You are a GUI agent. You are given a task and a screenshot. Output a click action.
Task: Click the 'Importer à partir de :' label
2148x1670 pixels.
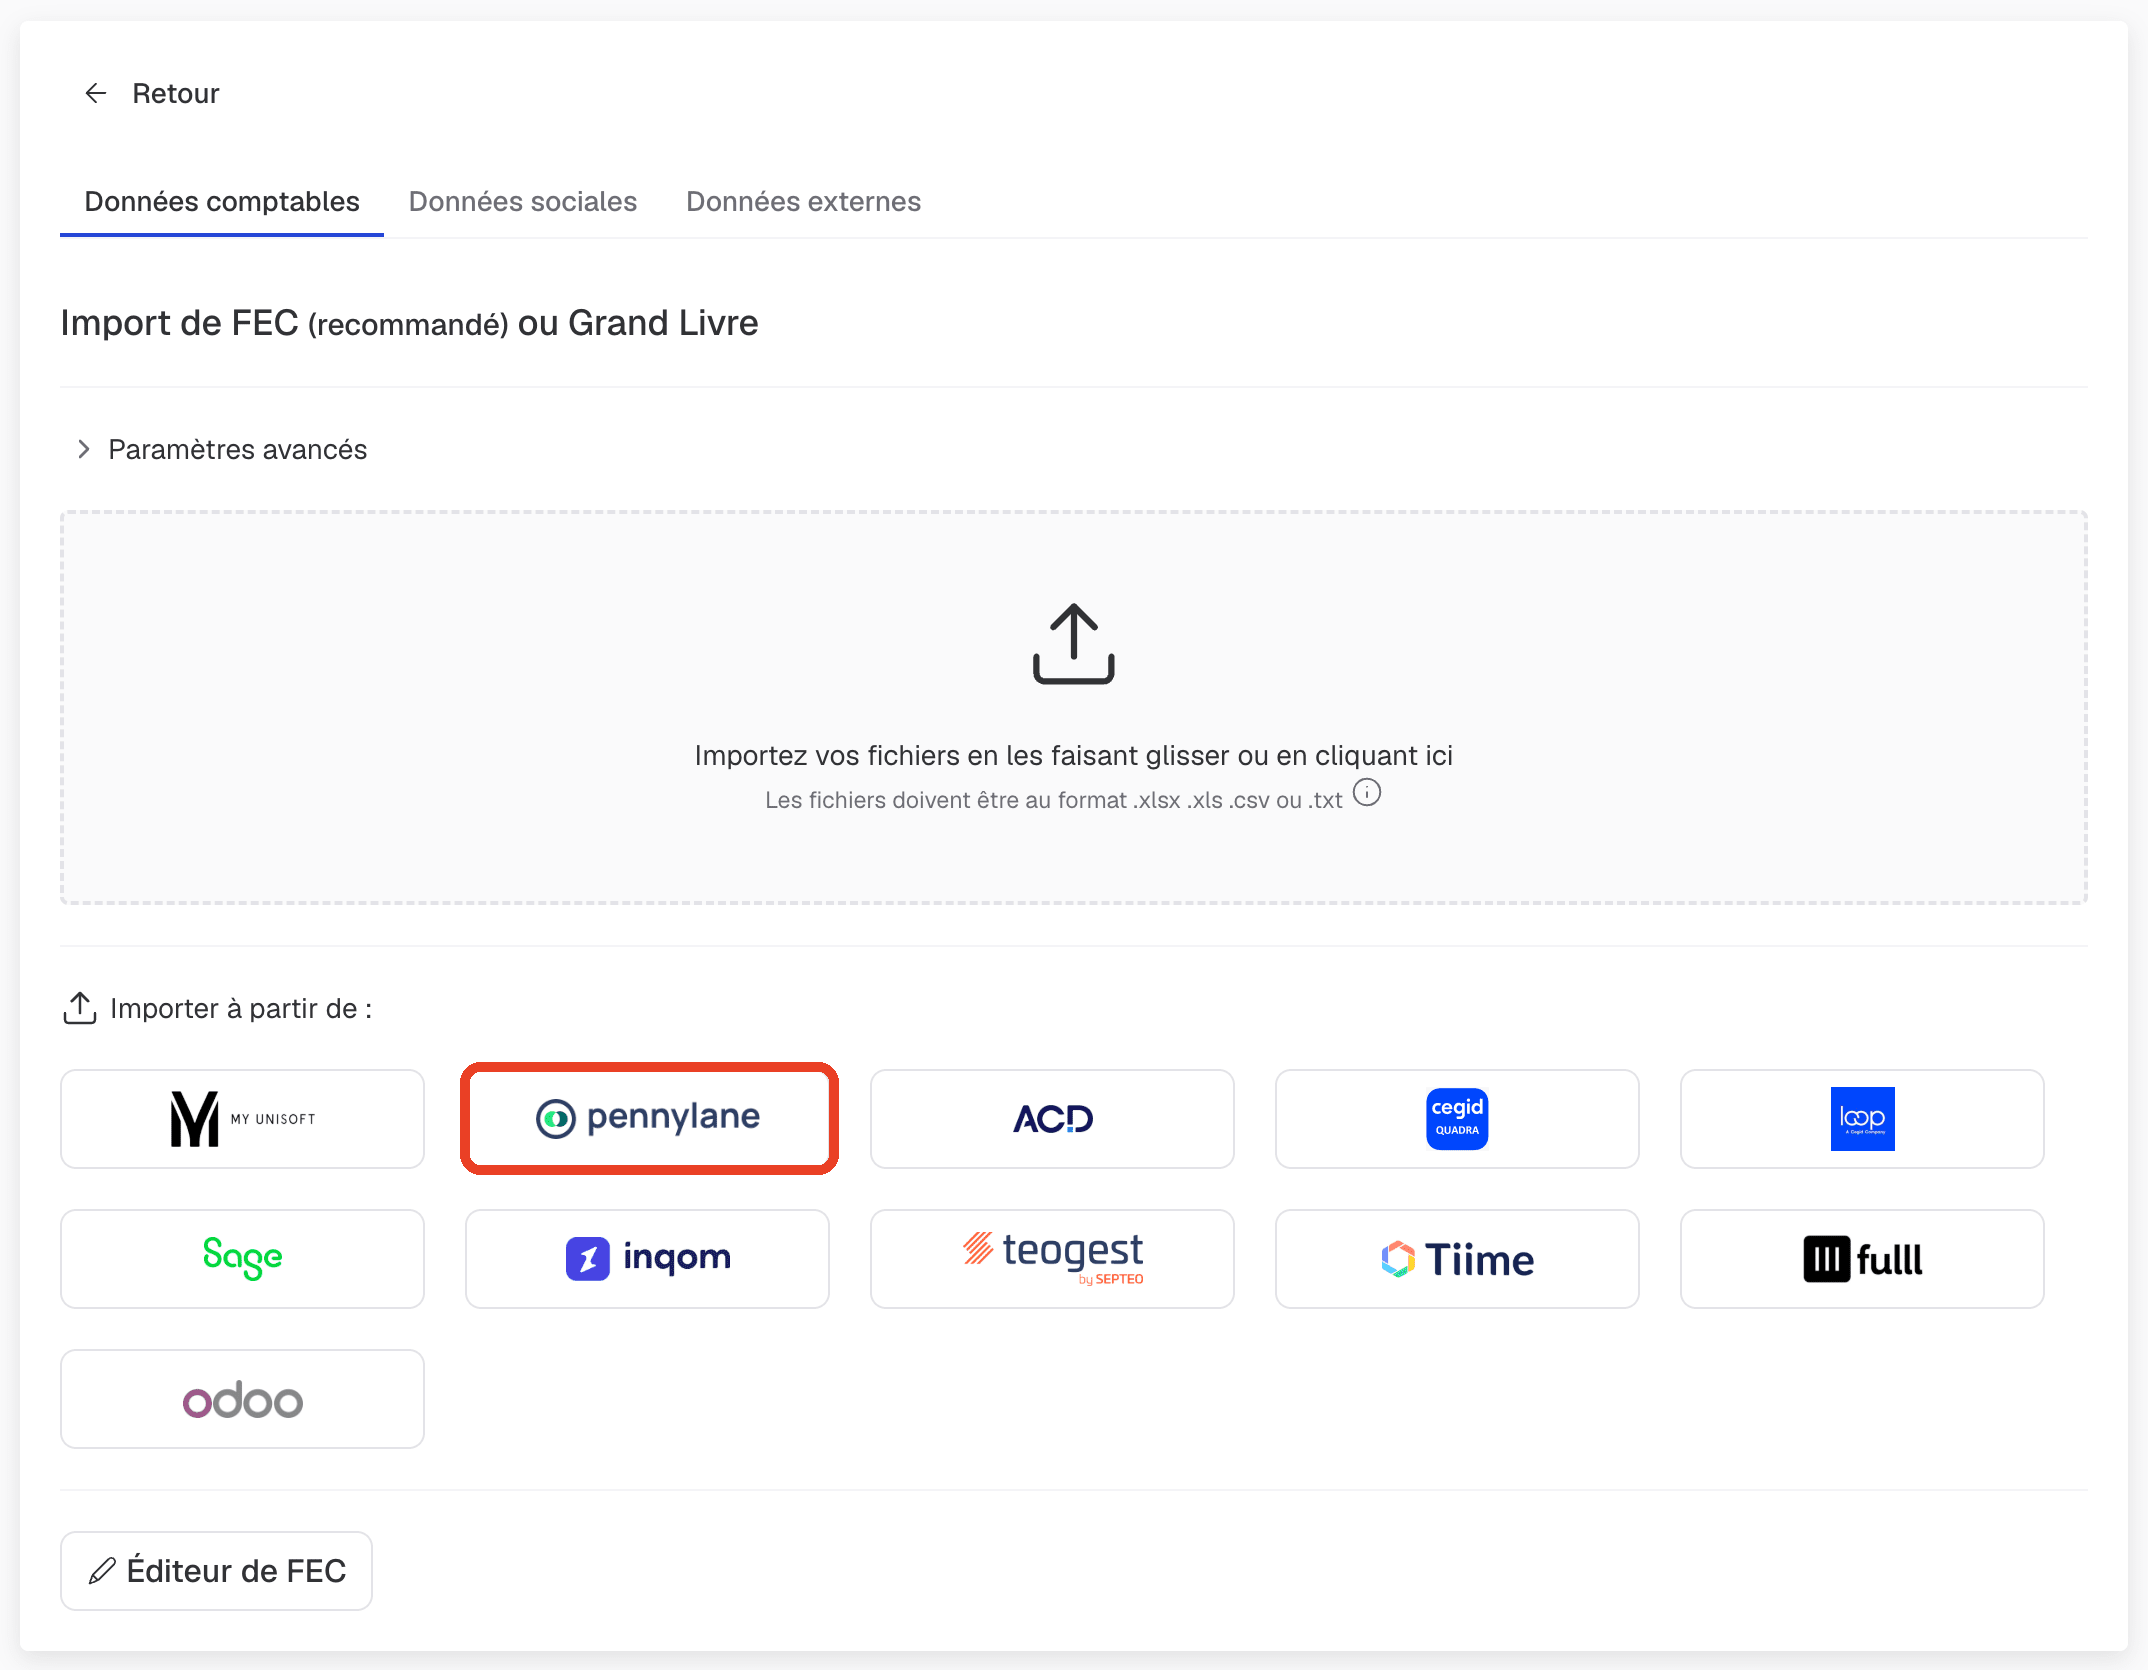click(x=241, y=1008)
